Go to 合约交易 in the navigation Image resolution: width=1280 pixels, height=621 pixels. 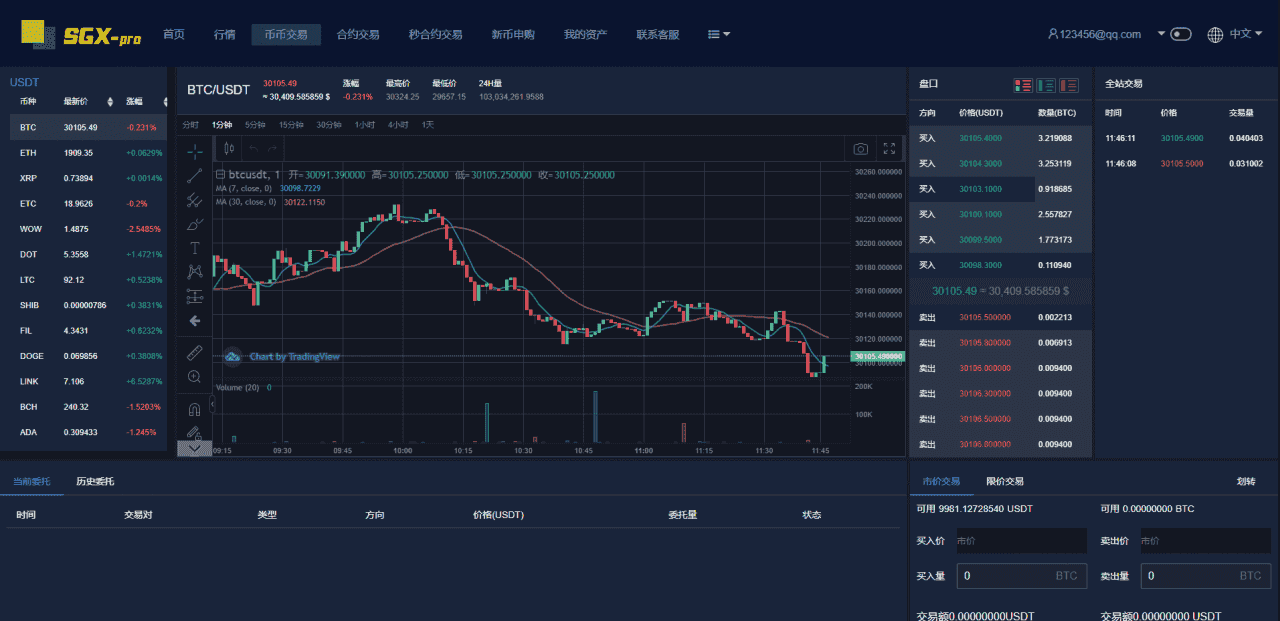[358, 34]
